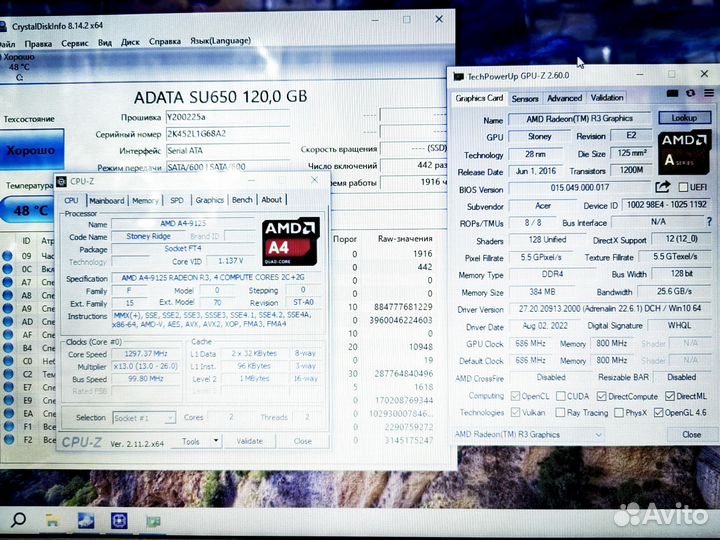This screenshot has height=540, width=720.
Task: Click AMD A4 logo in CPU-Z
Action: click(x=291, y=241)
